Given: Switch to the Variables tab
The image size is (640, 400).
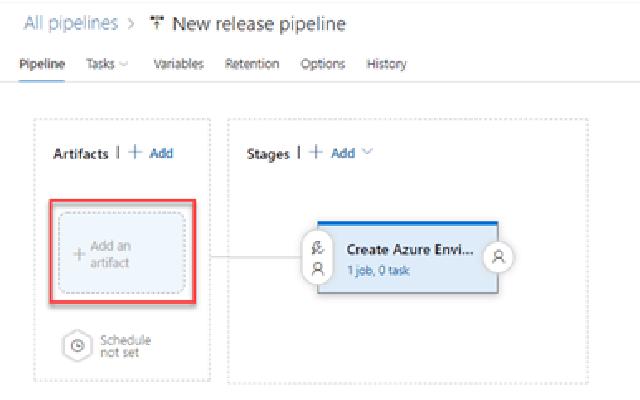Looking at the screenshot, I should pos(178,64).
